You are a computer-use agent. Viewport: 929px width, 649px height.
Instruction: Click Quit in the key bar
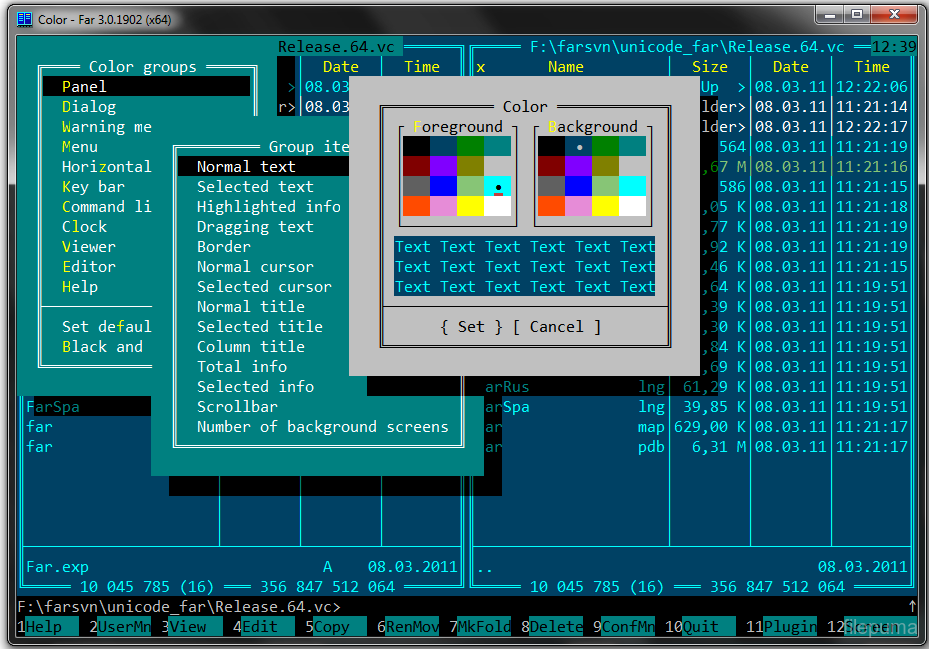coord(700,627)
